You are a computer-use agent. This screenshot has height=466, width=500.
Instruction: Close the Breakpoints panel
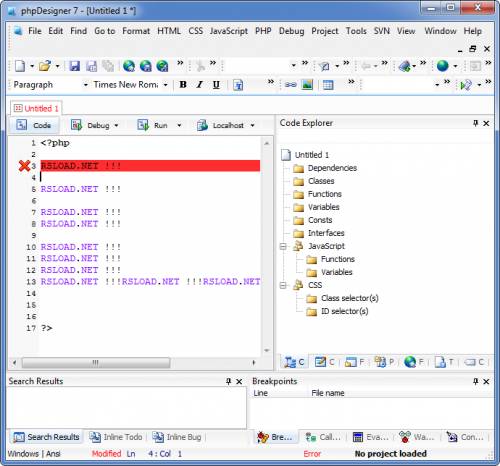(x=486, y=381)
